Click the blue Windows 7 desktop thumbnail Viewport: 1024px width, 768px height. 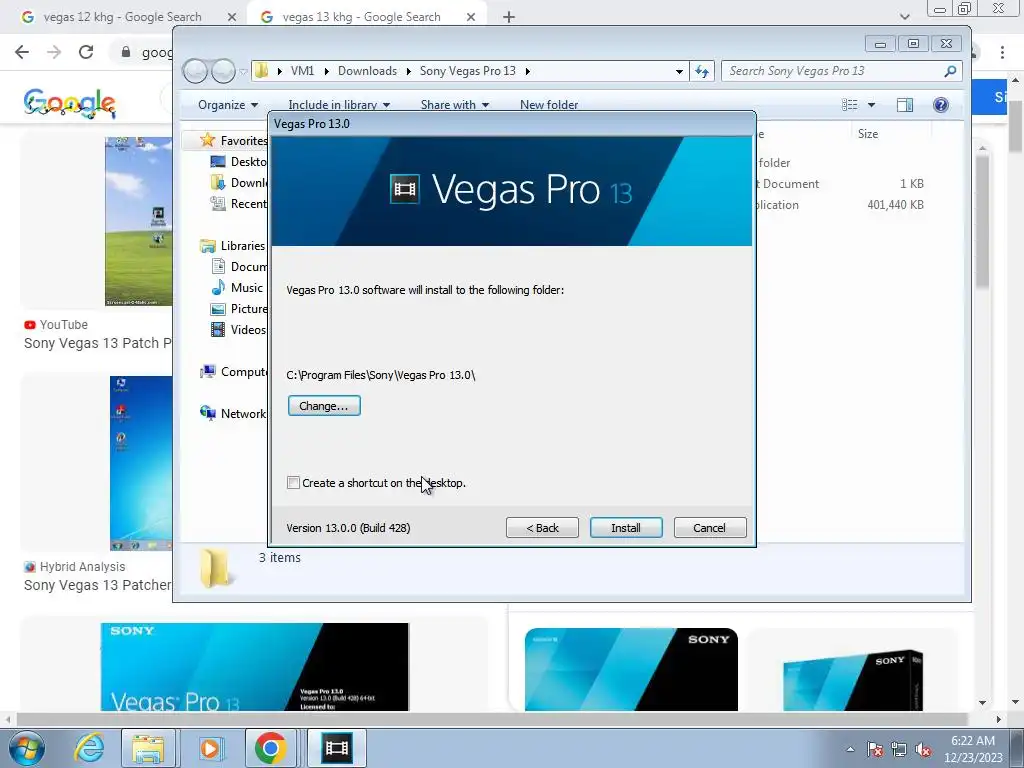pos(141,462)
